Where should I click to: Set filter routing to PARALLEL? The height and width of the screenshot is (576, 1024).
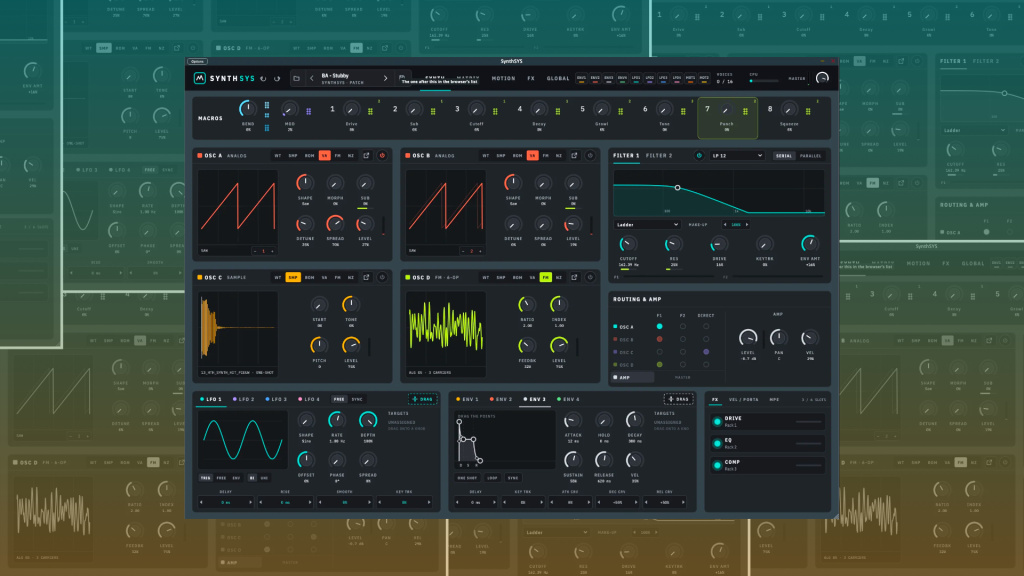point(810,155)
